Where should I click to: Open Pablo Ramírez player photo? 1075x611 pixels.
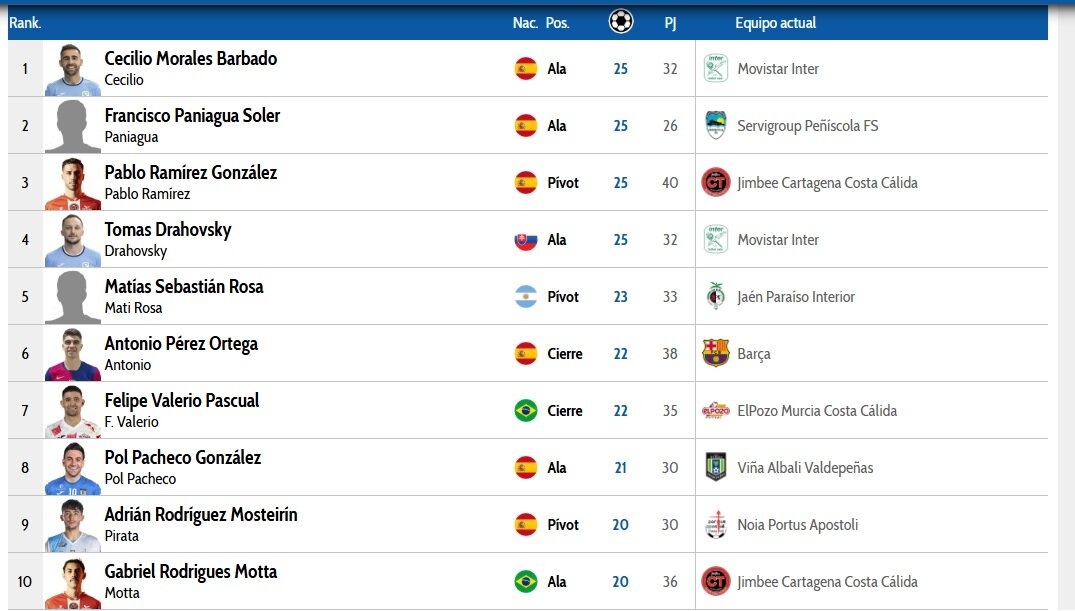pos(73,183)
